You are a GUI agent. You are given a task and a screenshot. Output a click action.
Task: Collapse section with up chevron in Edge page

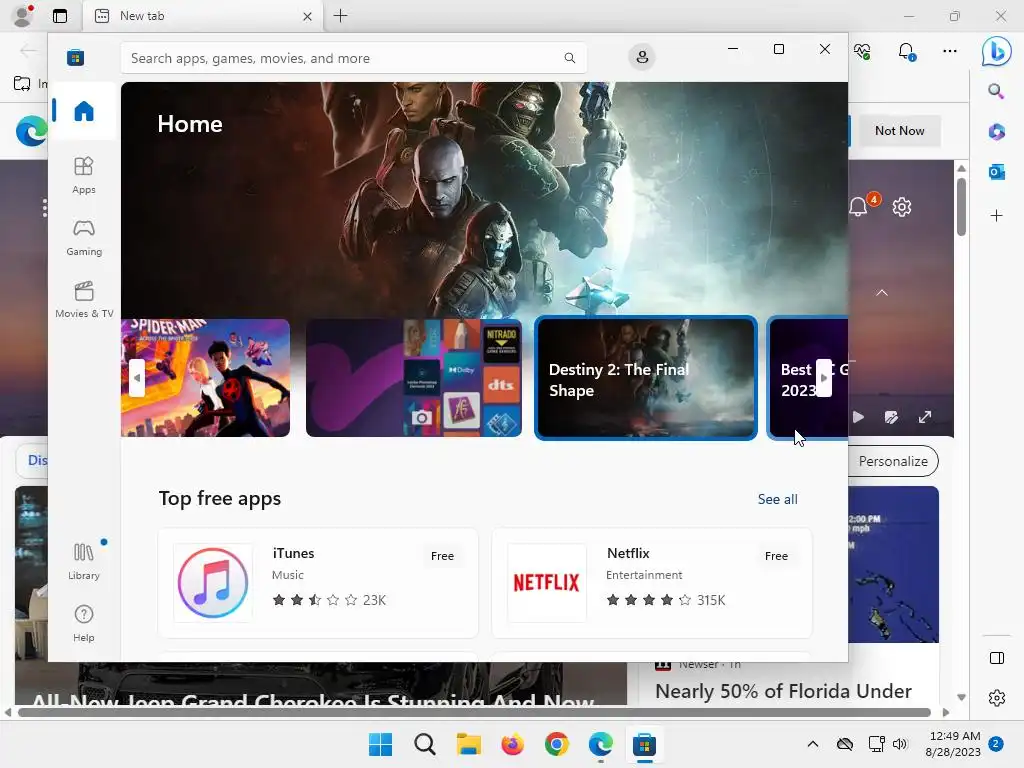coord(882,293)
